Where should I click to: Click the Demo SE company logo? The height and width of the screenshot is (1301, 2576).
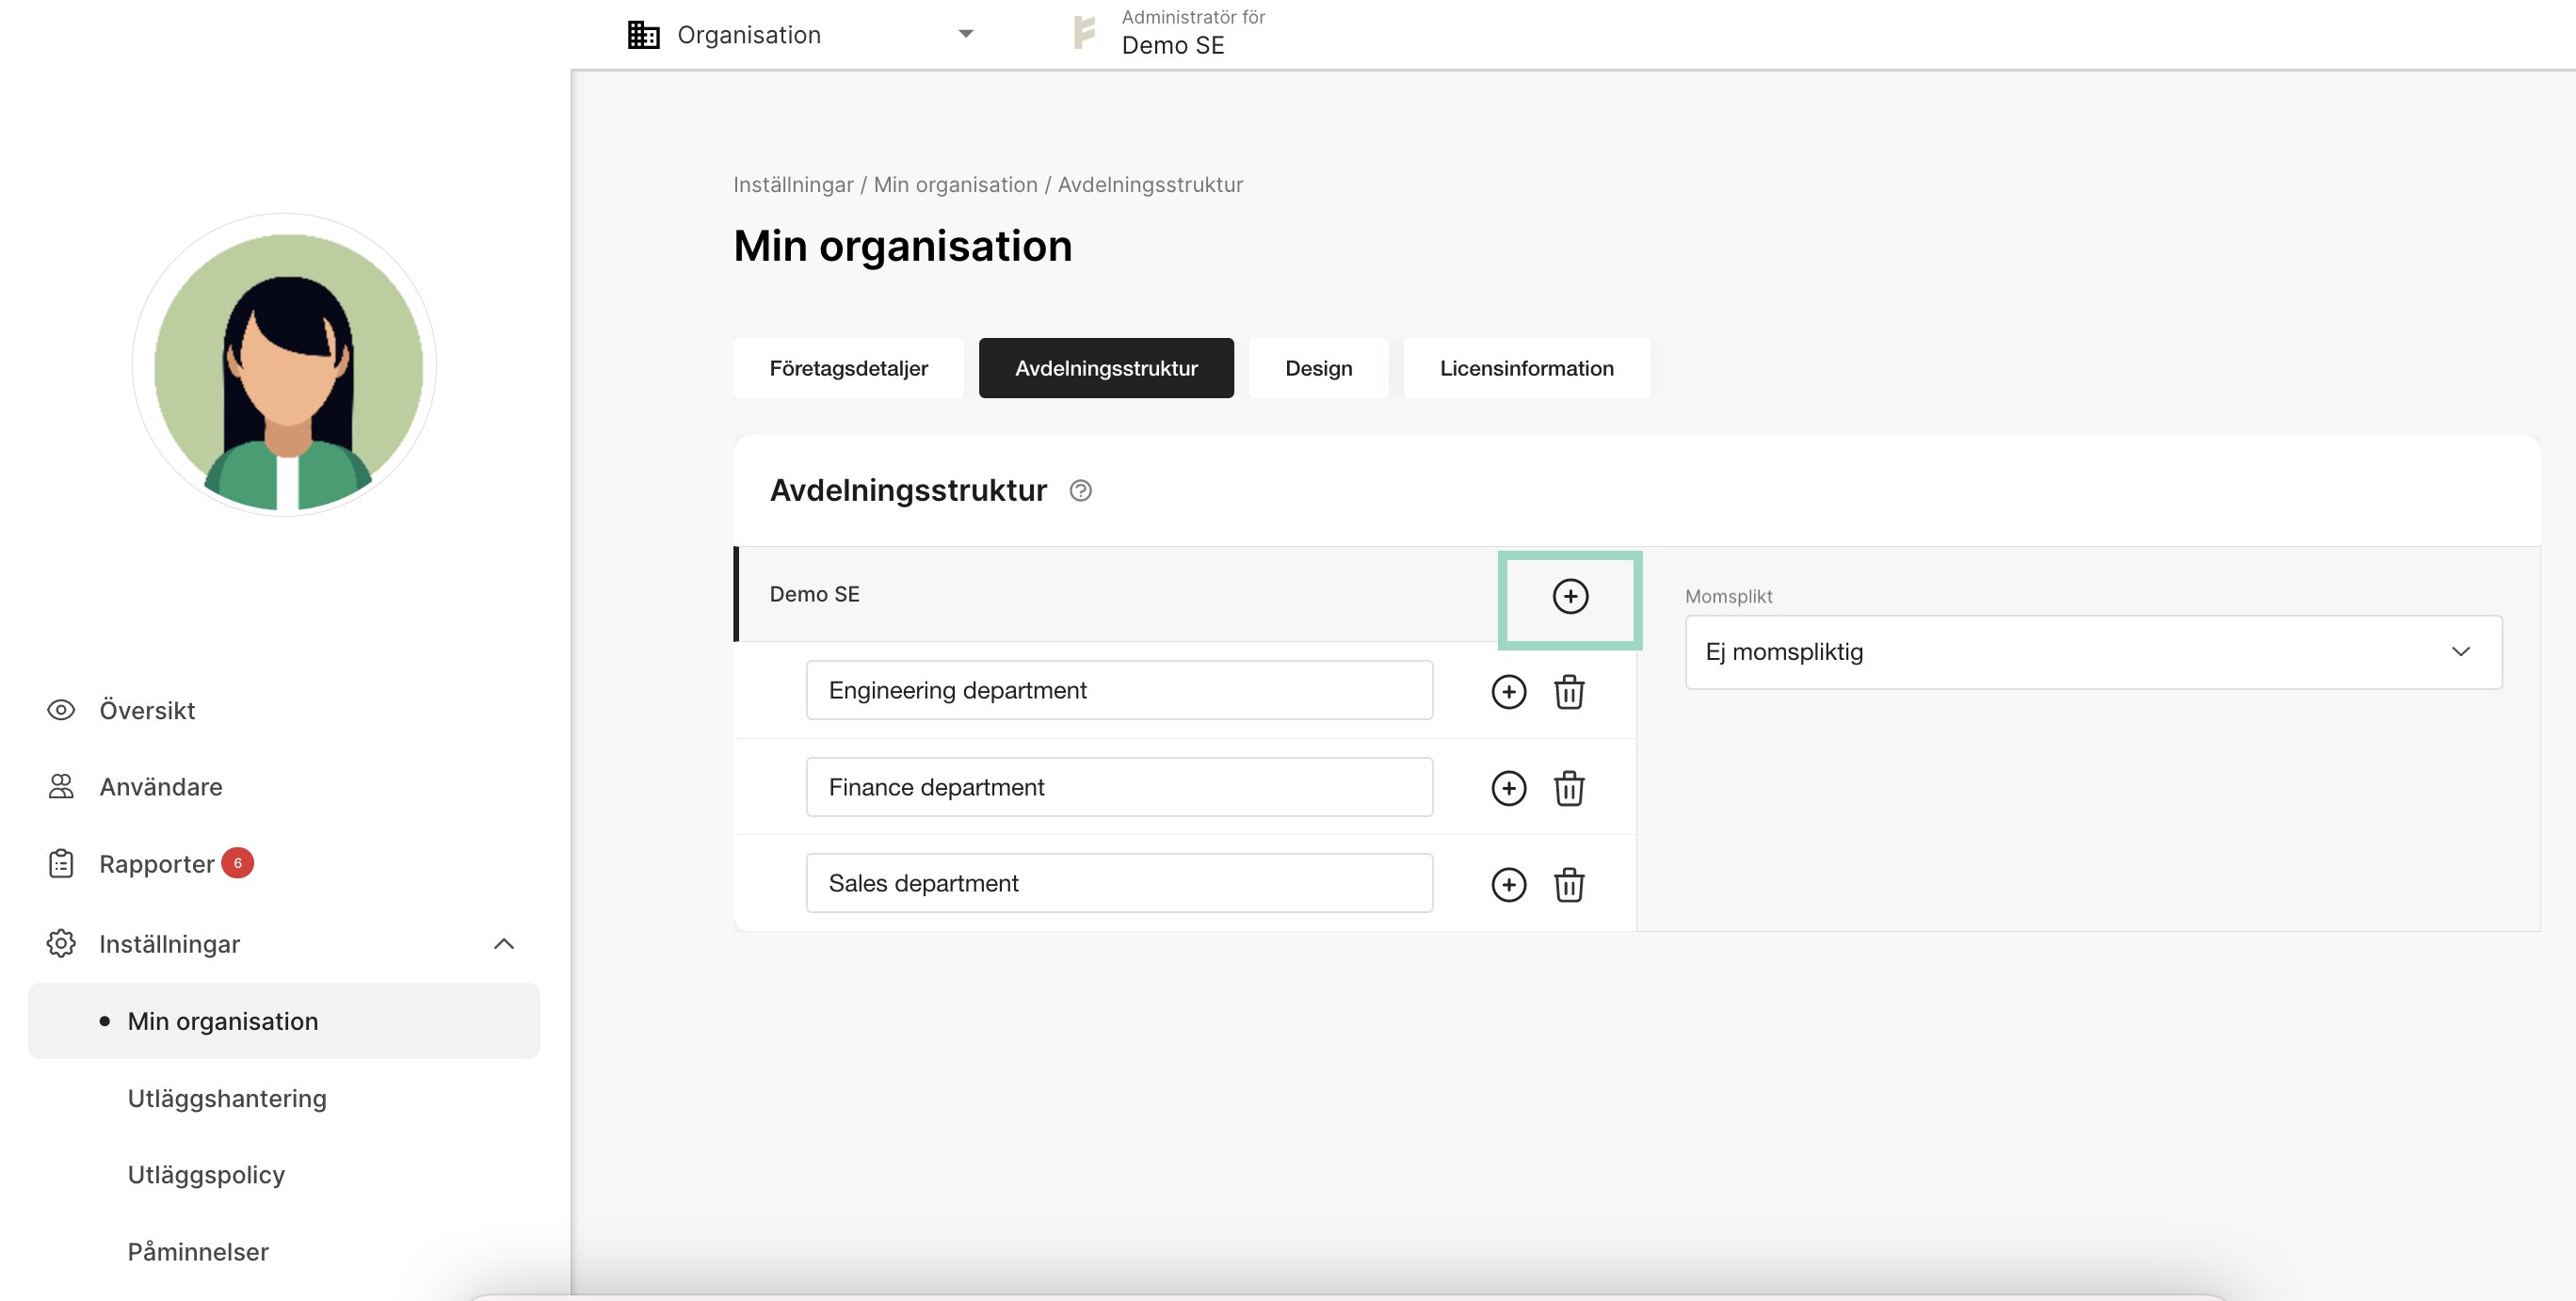pos(1084,32)
